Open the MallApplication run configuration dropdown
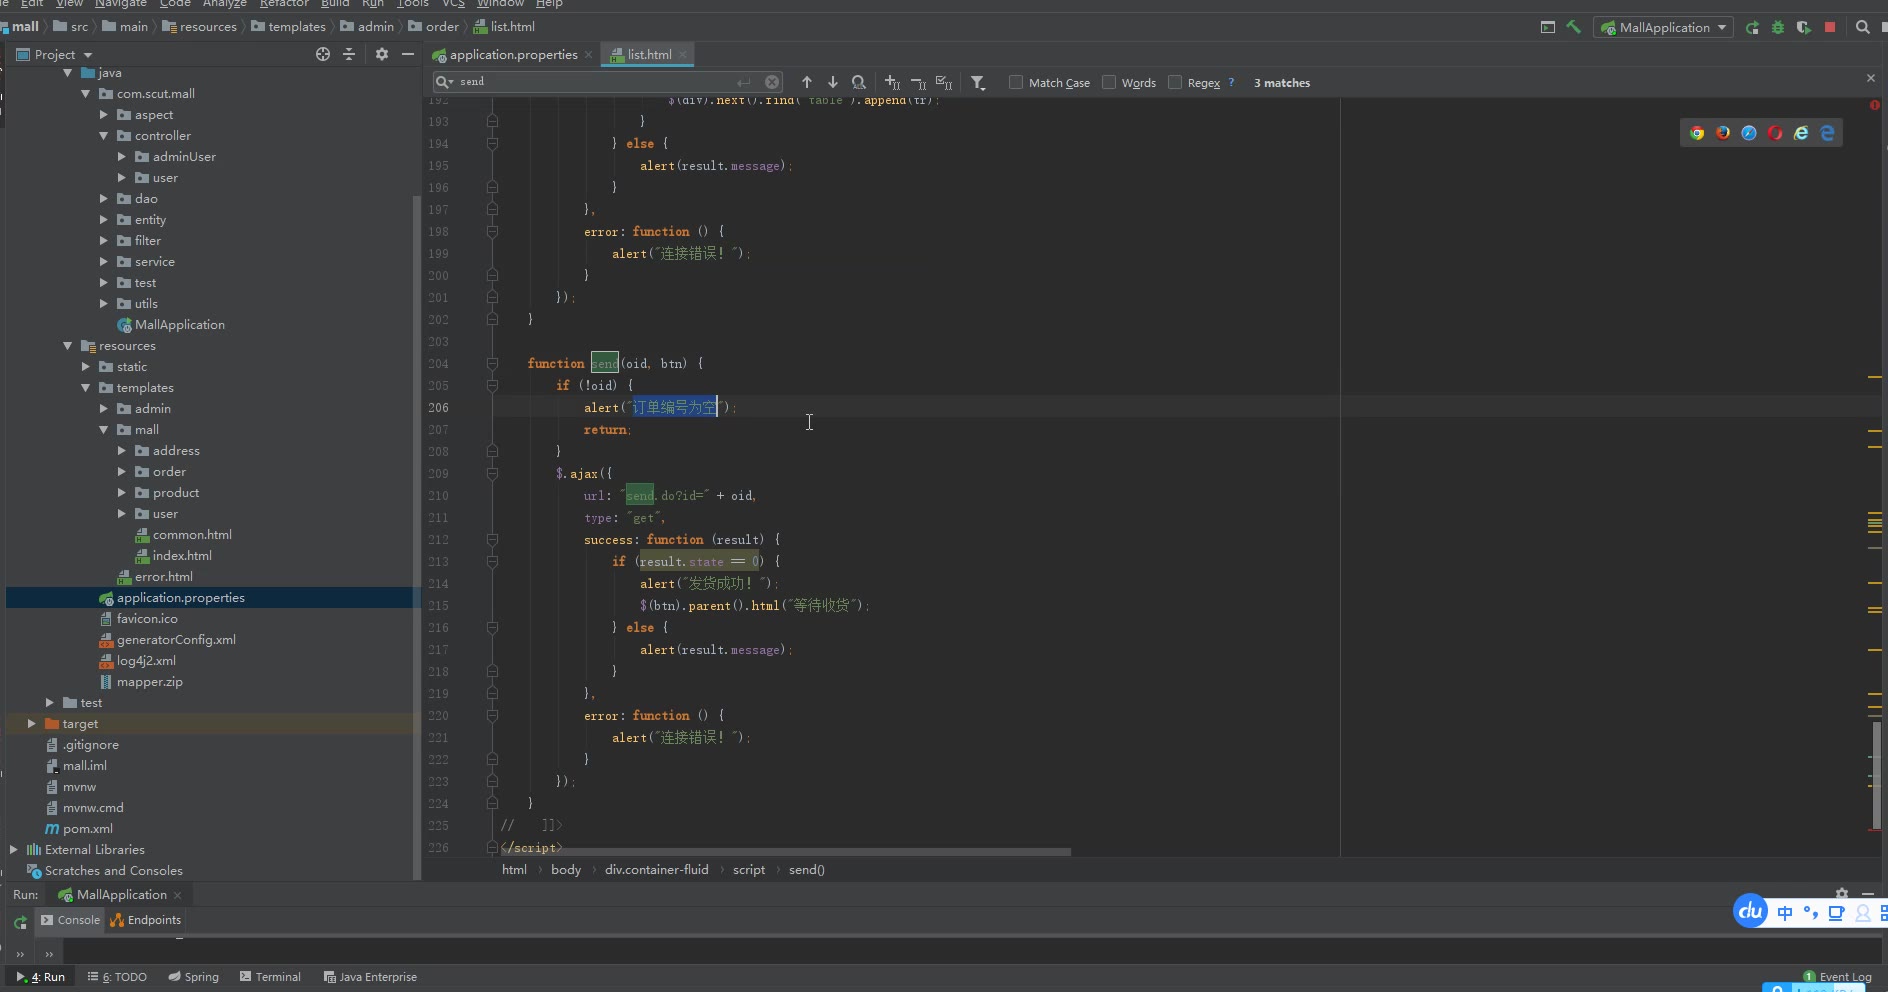 (1664, 28)
